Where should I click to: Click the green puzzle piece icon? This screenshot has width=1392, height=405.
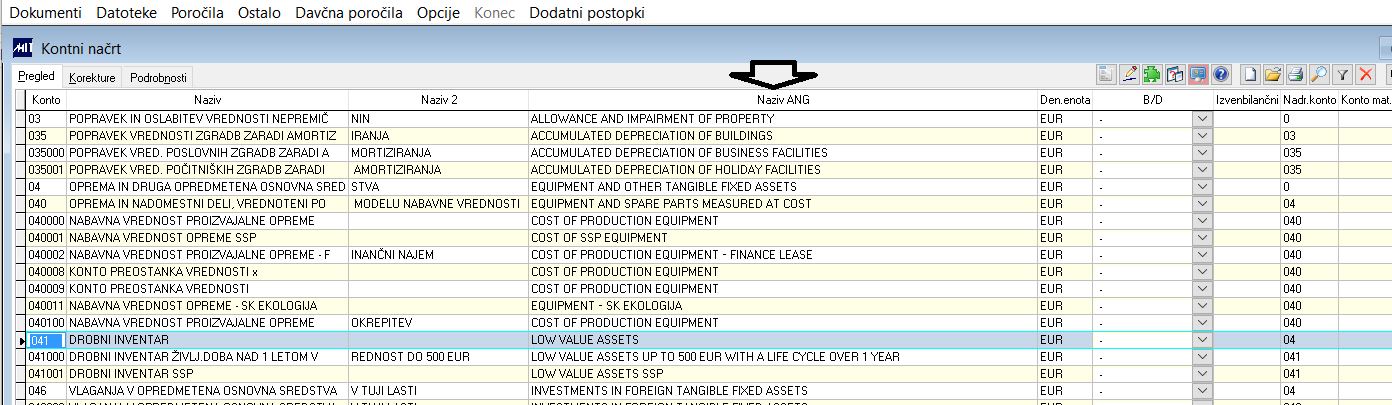coord(1153,74)
